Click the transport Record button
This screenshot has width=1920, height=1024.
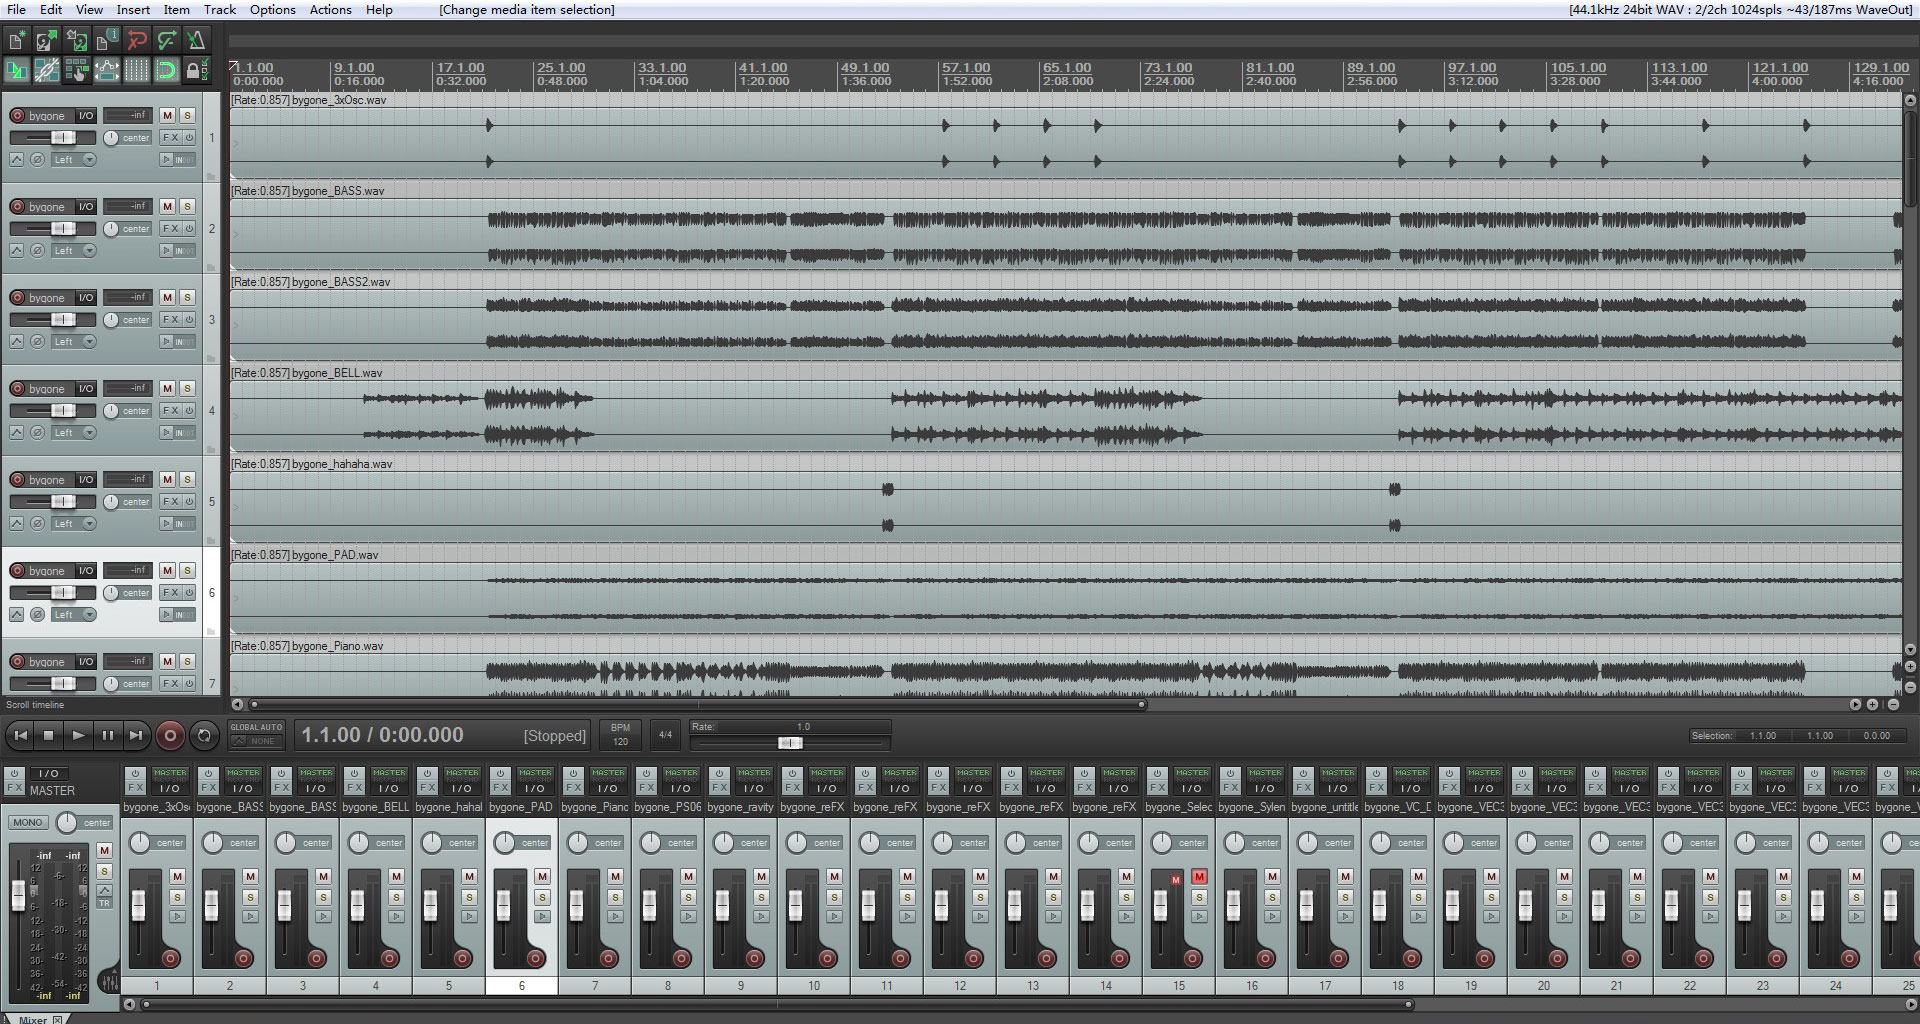170,736
